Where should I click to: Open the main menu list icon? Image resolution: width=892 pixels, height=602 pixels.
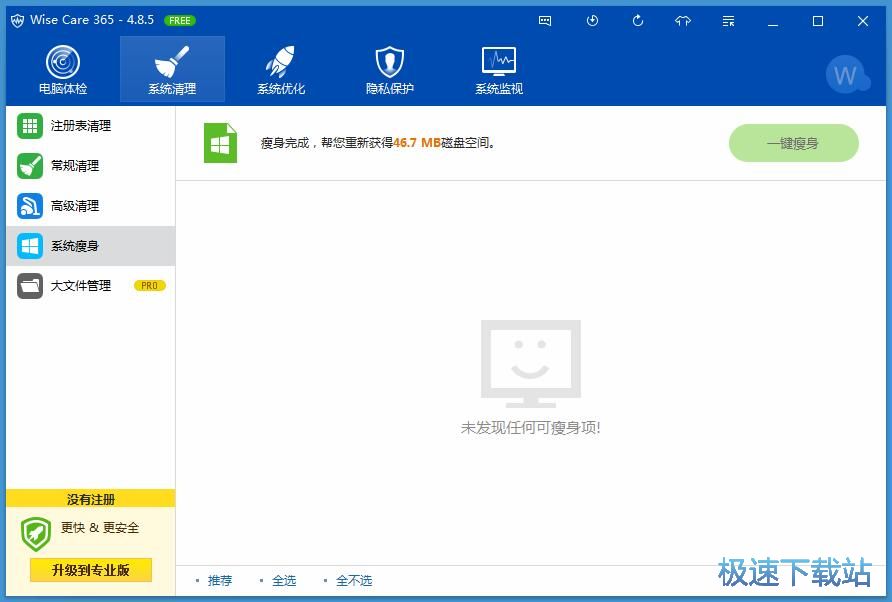[x=728, y=21]
